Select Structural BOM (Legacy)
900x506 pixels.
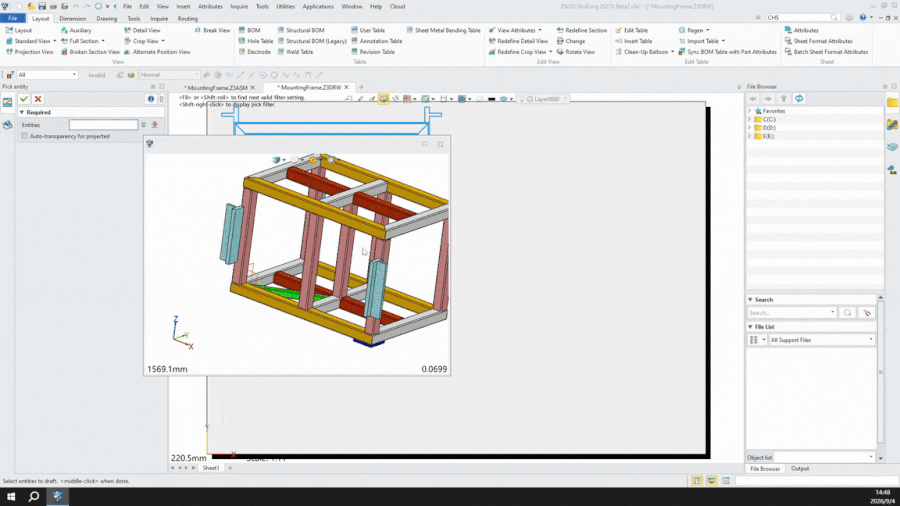(312, 41)
